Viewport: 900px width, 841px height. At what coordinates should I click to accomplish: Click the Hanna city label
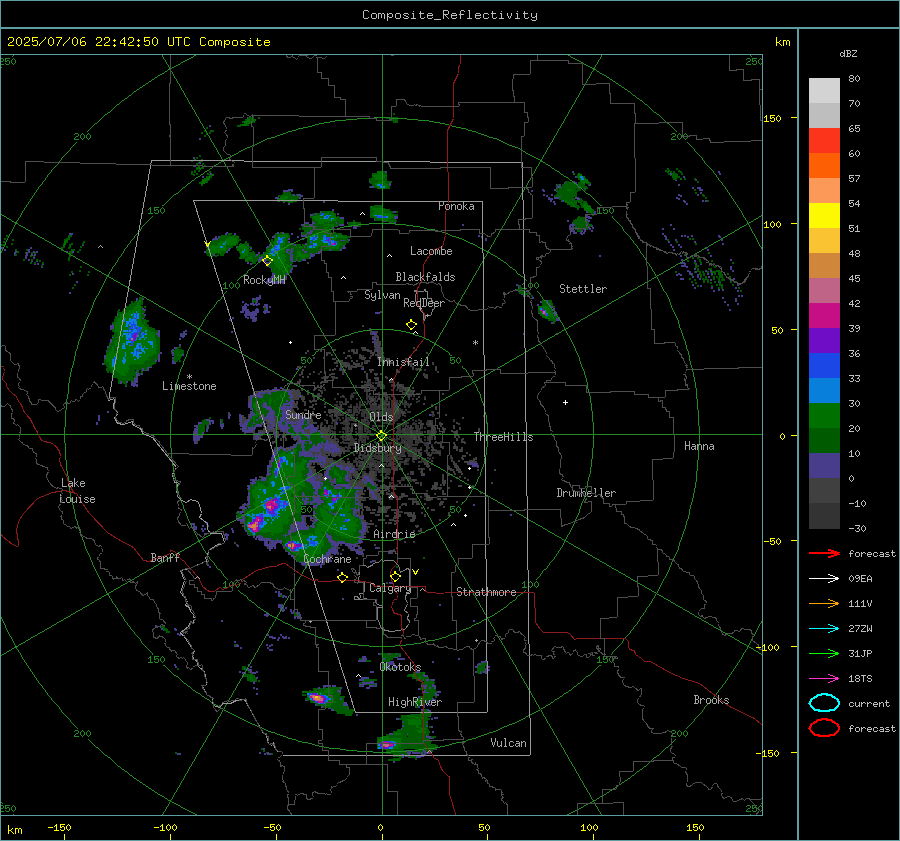699,446
